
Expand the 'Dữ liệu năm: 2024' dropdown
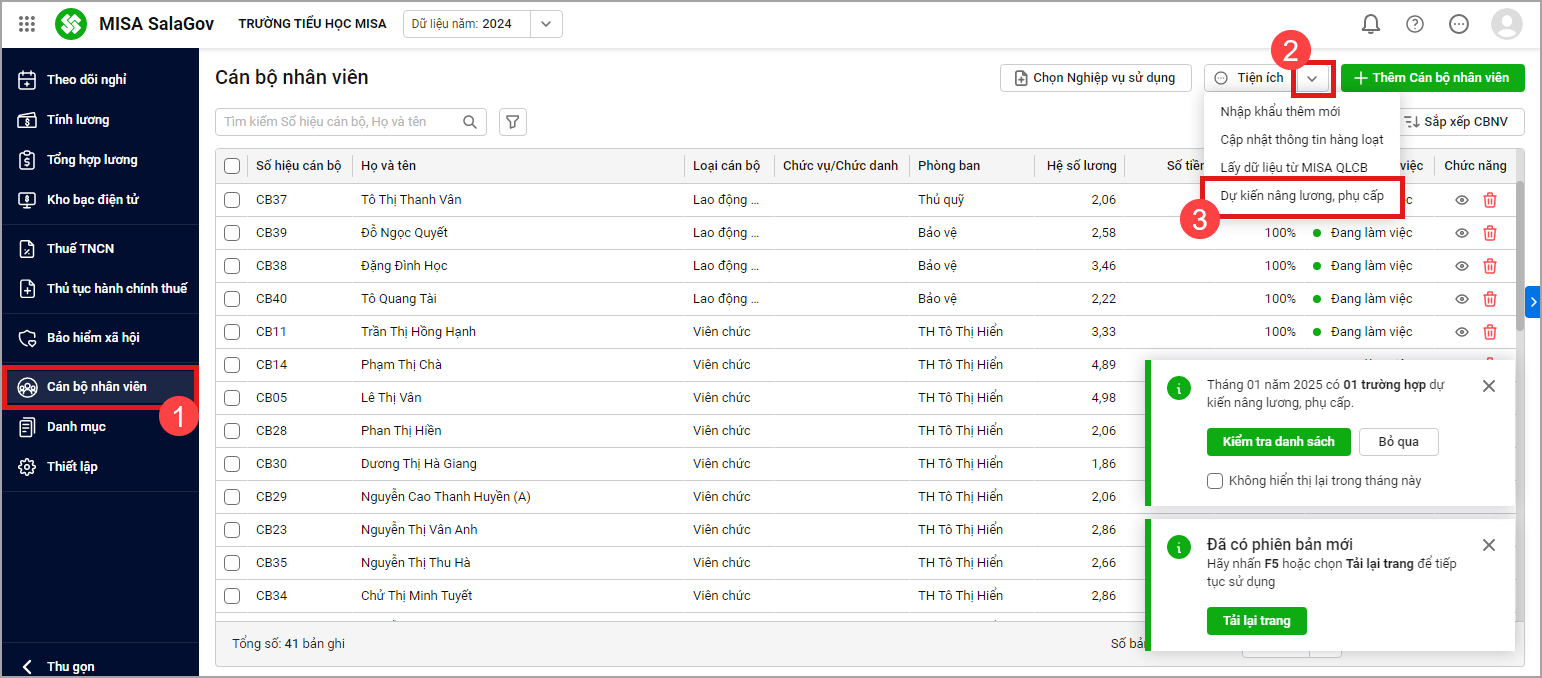click(x=545, y=24)
